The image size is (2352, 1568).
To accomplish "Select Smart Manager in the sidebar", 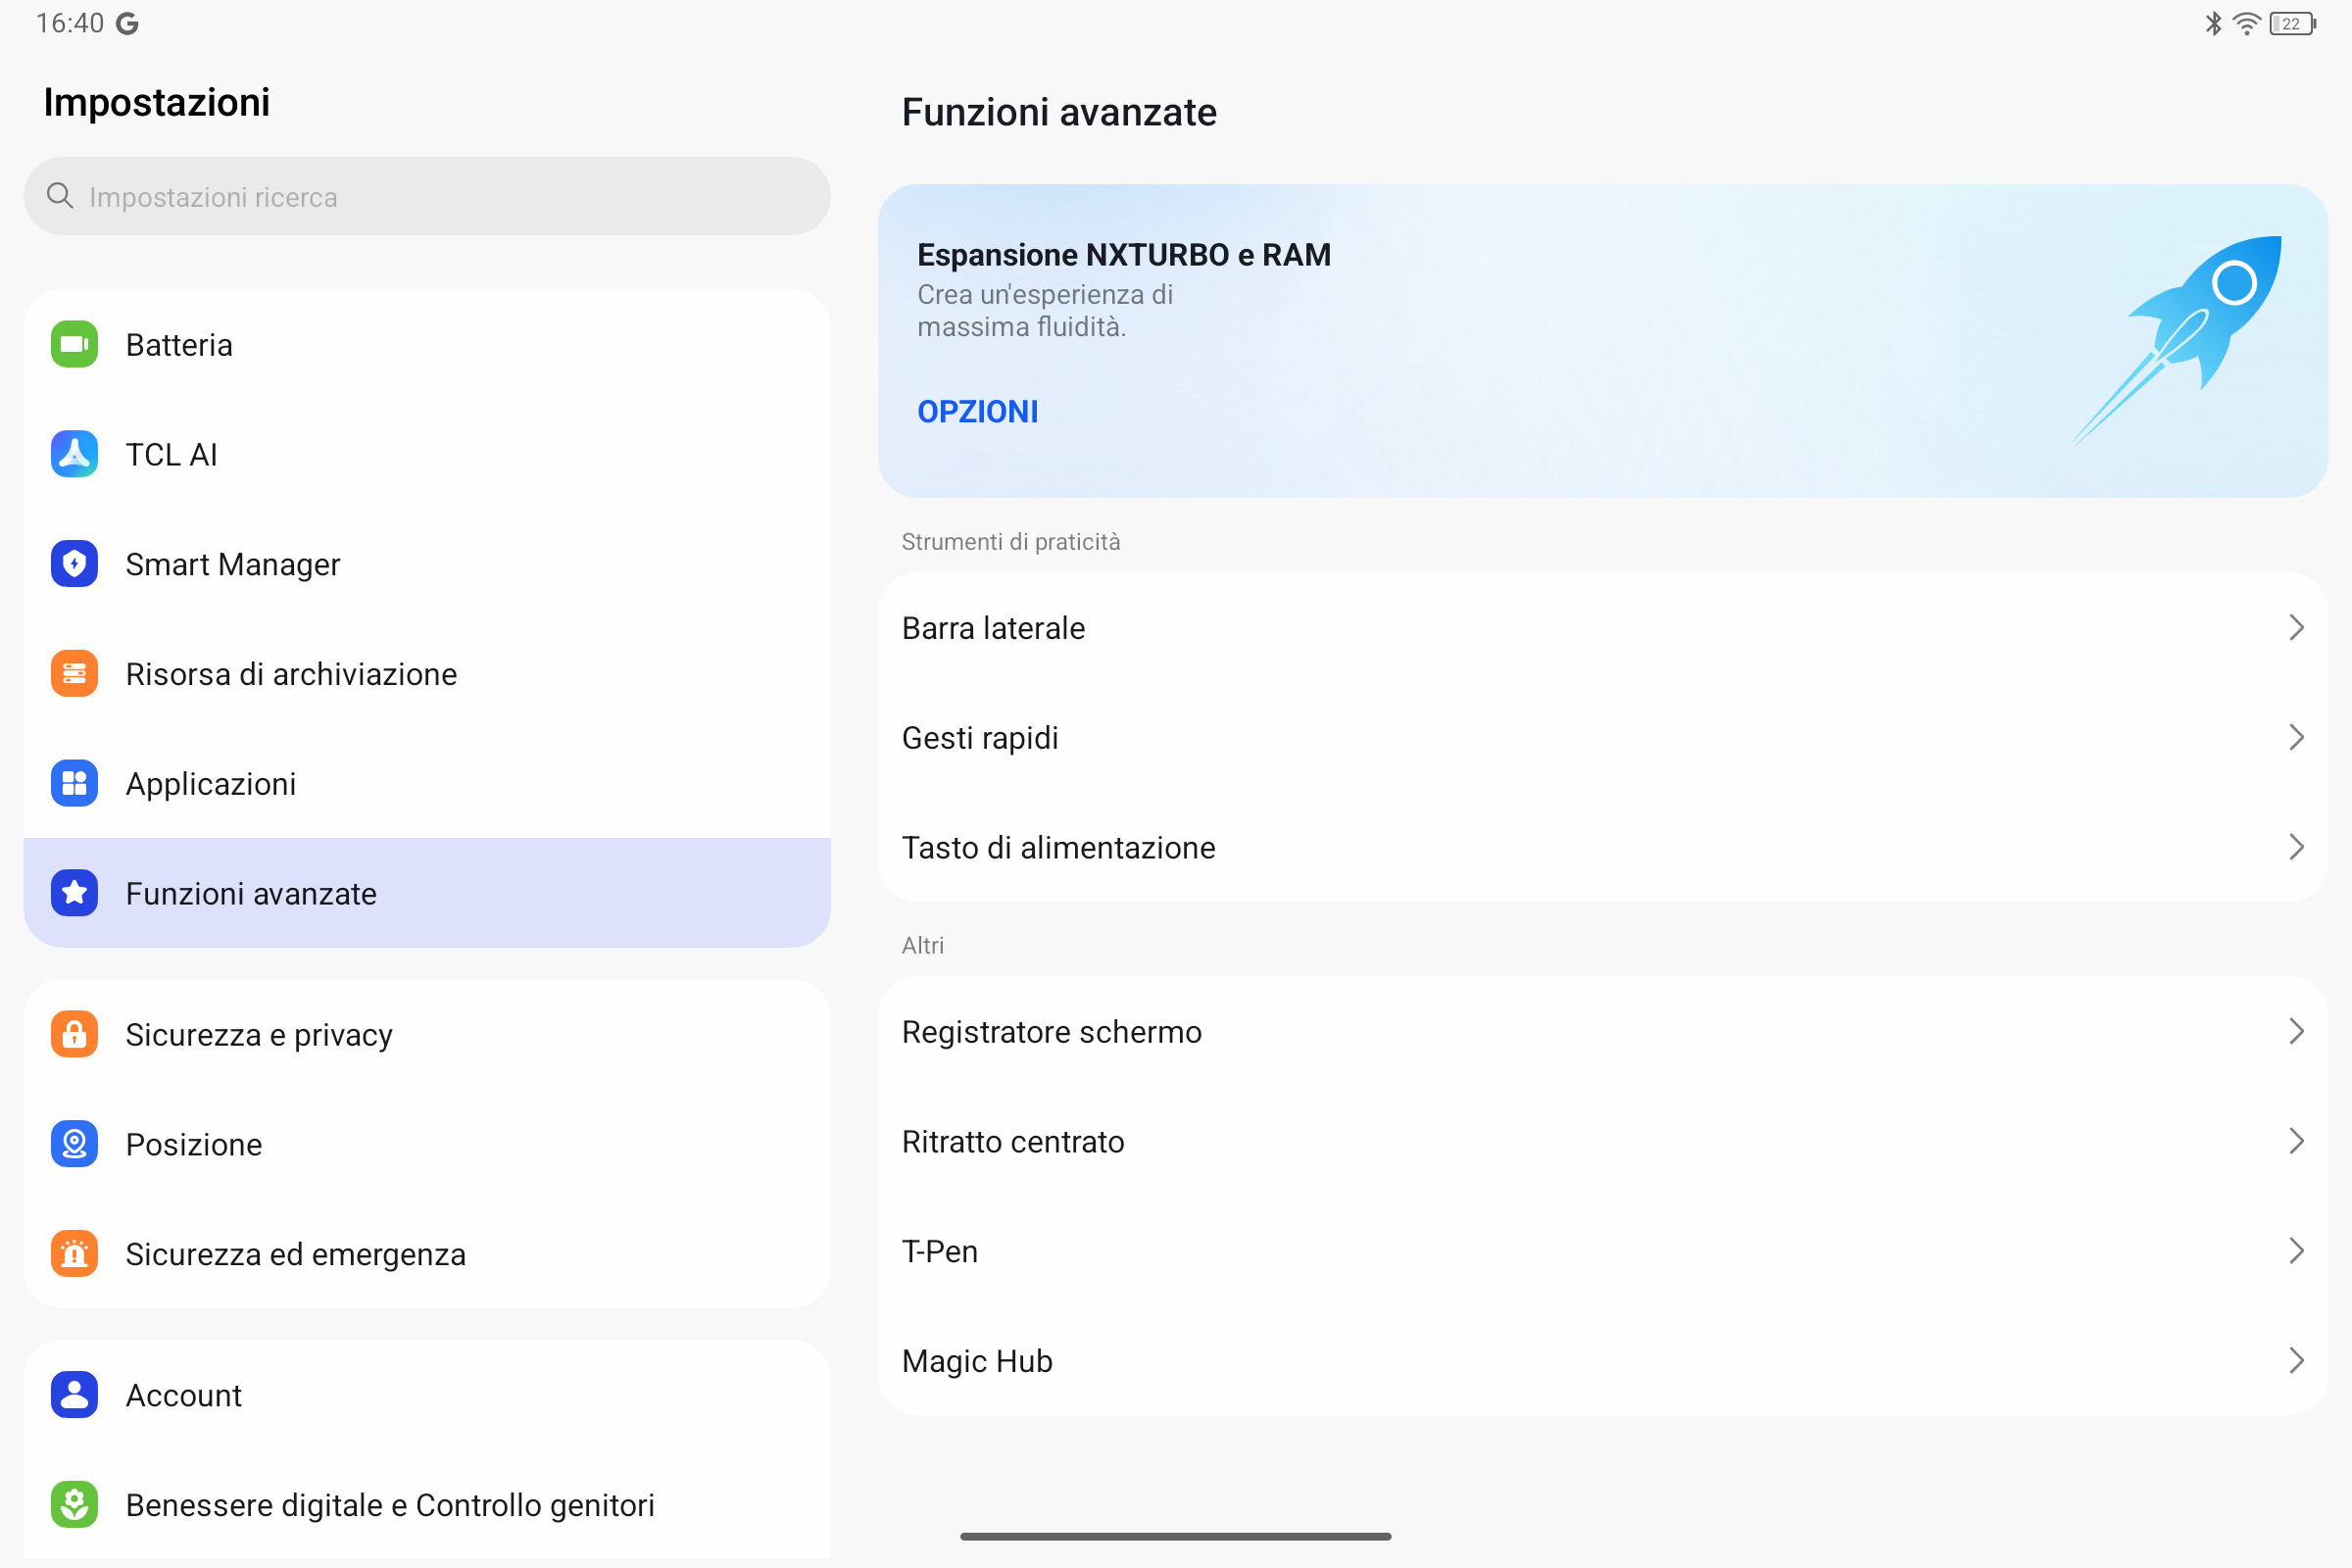I will [x=427, y=564].
